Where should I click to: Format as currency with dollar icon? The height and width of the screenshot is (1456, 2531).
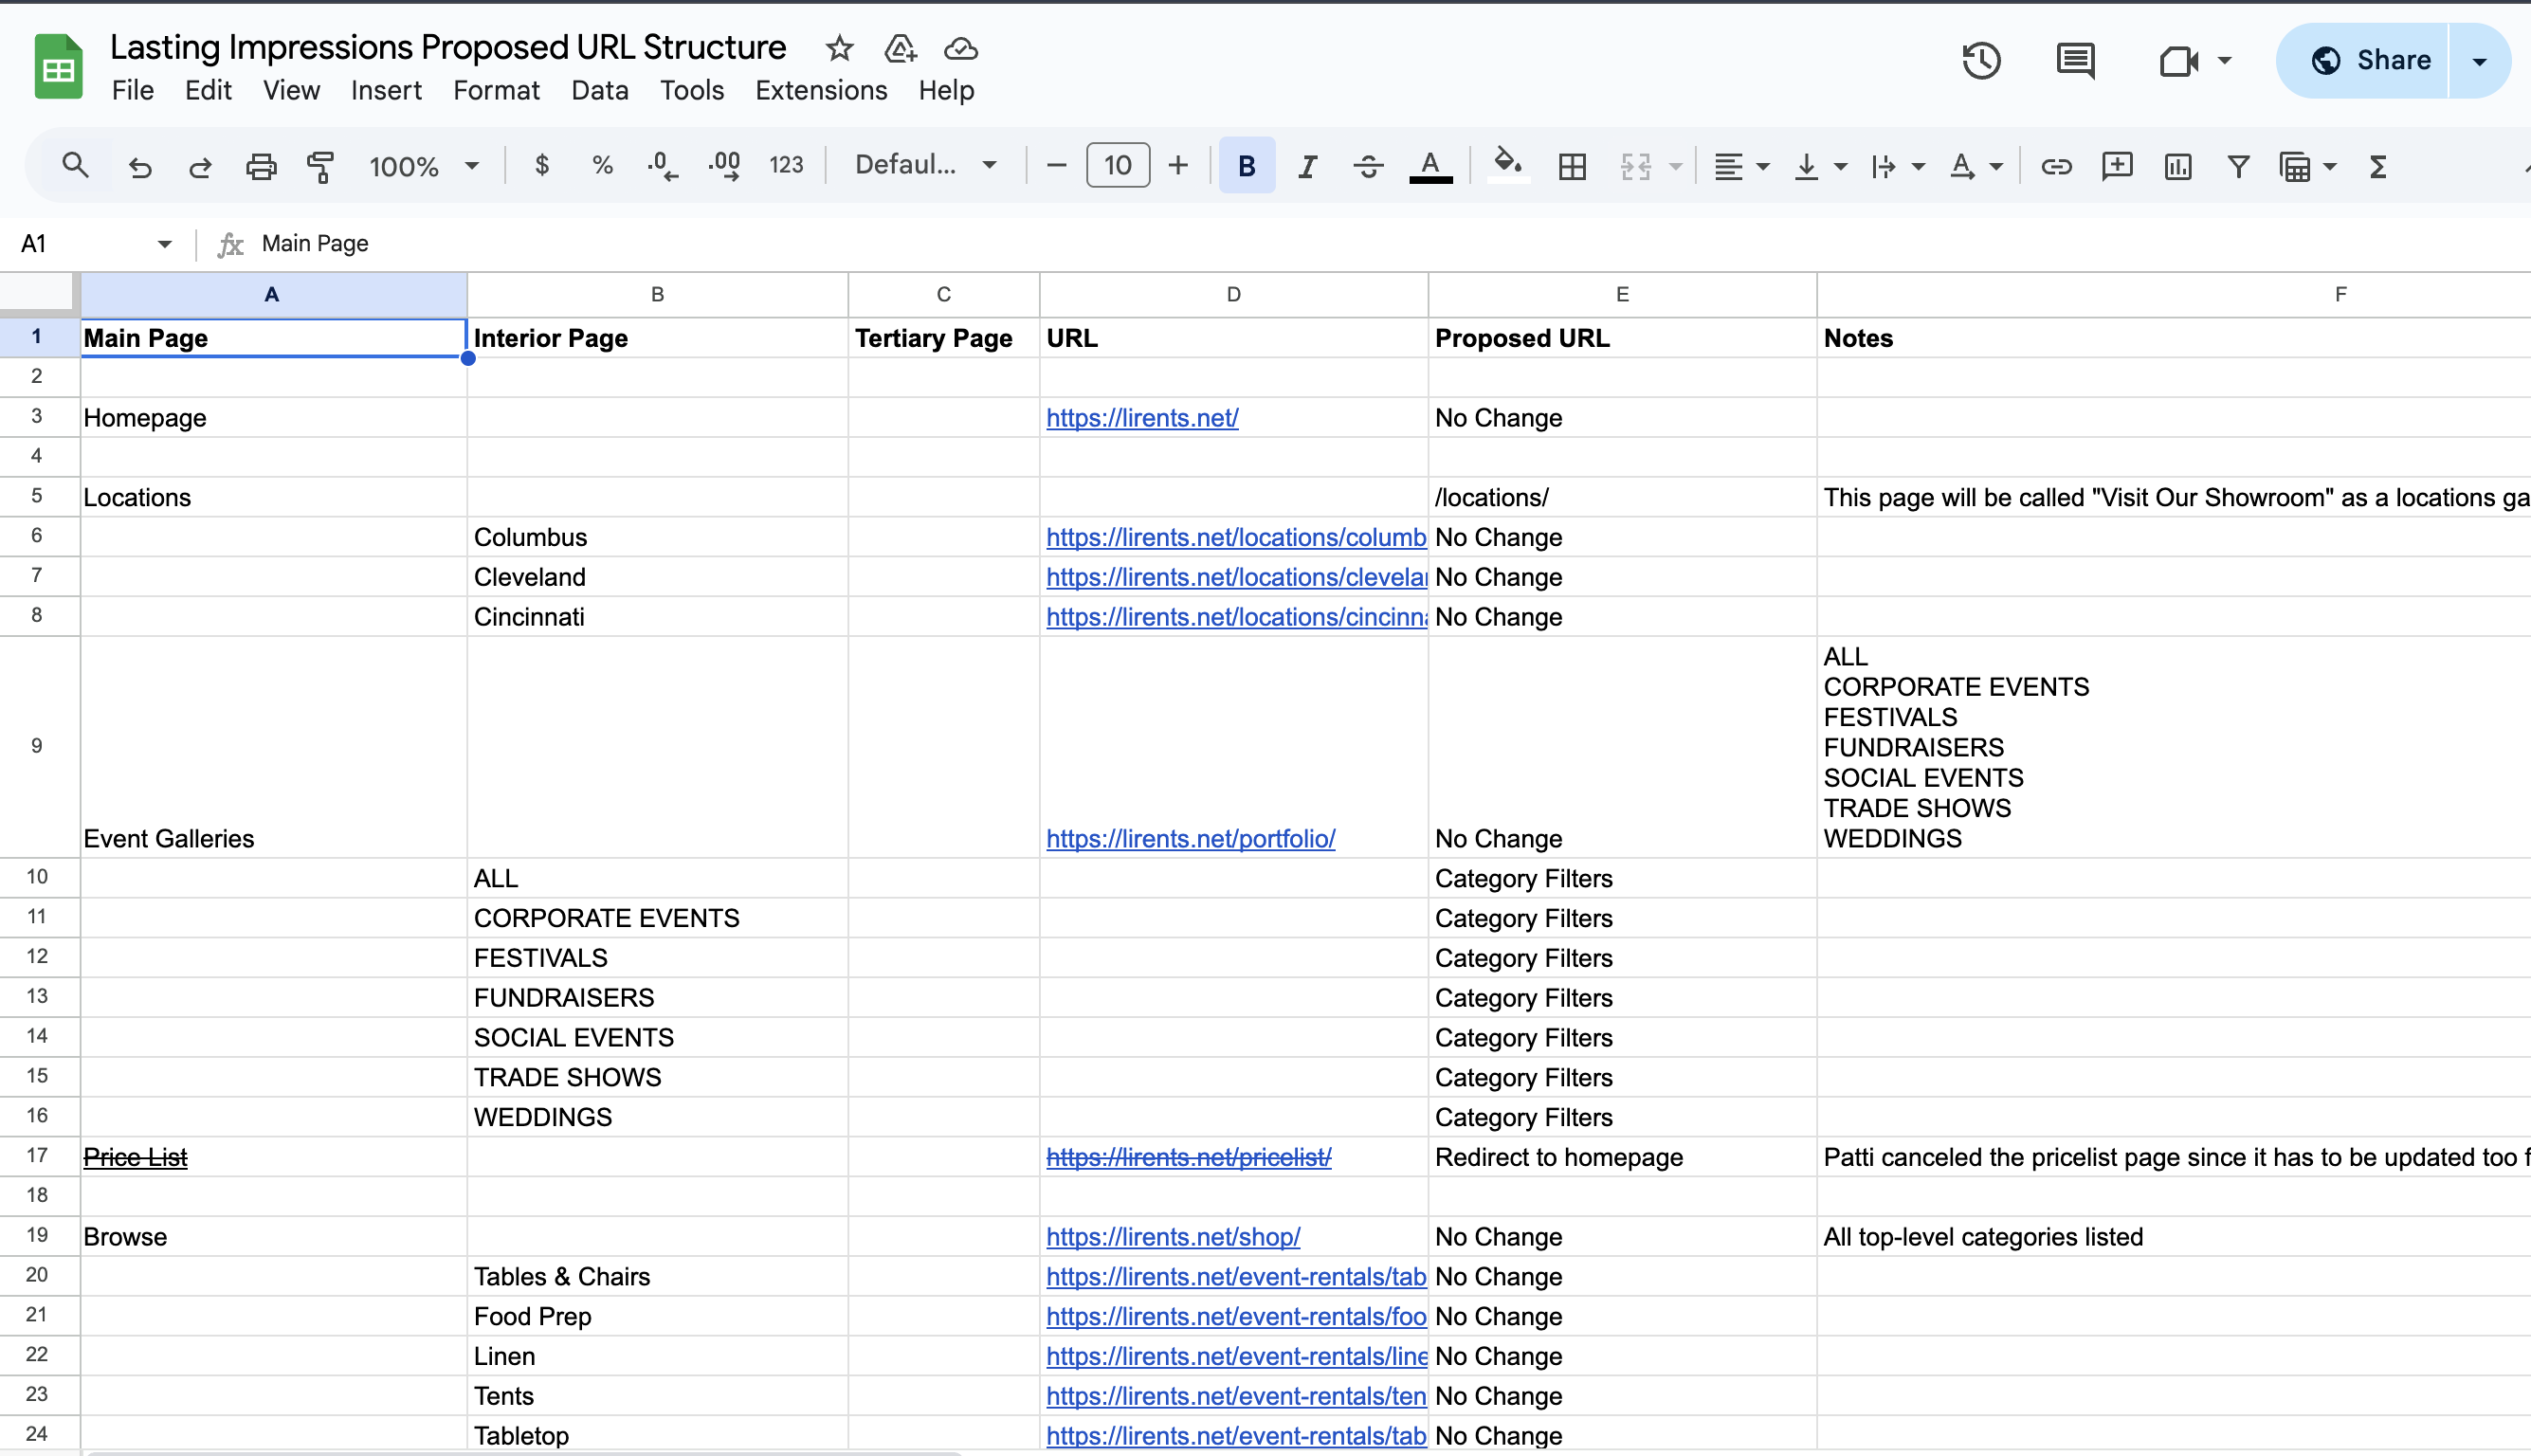tap(542, 165)
